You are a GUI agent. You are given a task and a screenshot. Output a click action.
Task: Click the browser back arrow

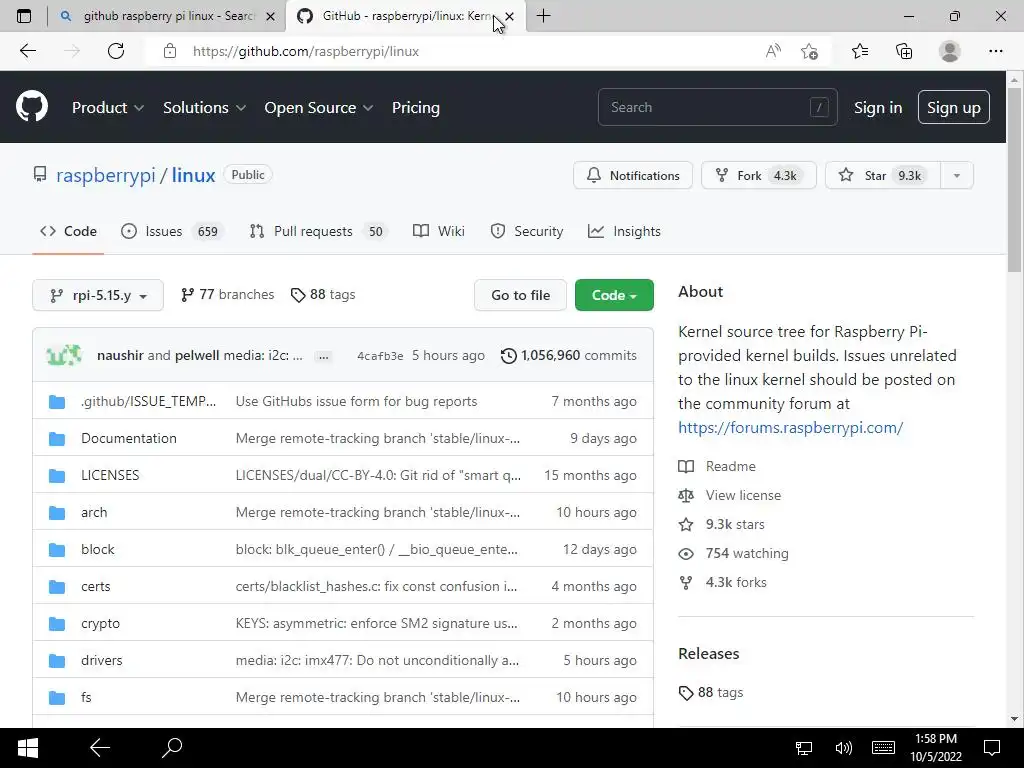pos(28,51)
